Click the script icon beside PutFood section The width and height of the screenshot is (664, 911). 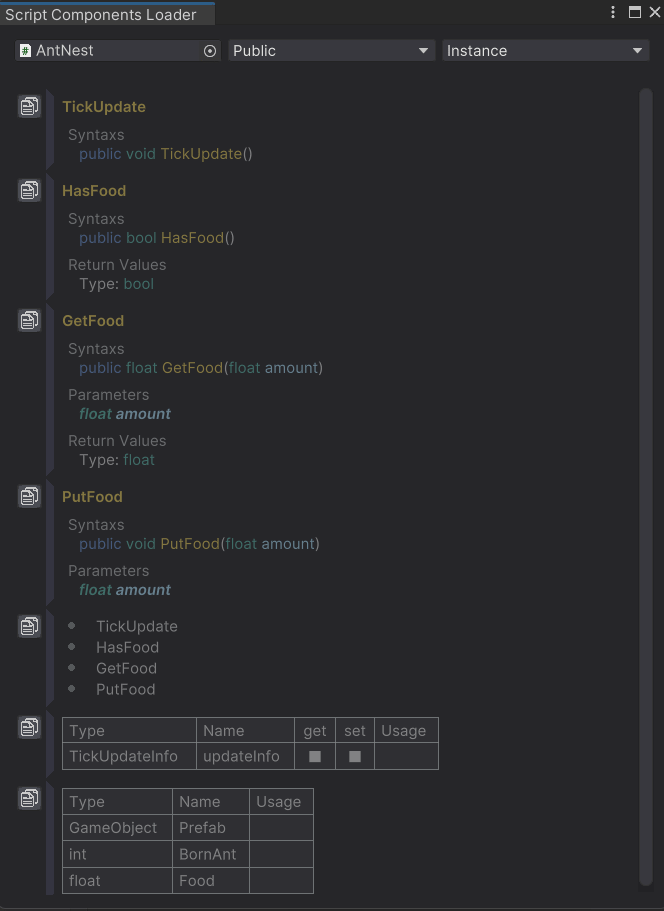coord(29,495)
